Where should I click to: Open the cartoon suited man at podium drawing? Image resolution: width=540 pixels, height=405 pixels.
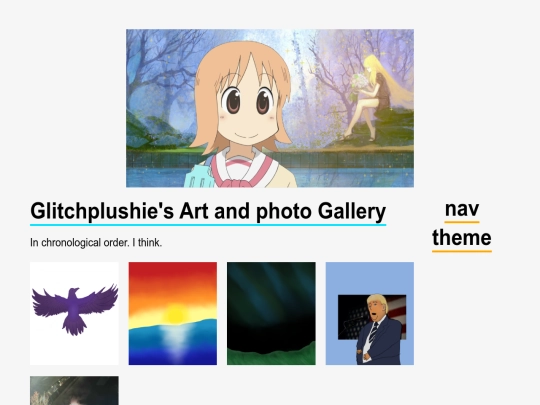pos(370,313)
